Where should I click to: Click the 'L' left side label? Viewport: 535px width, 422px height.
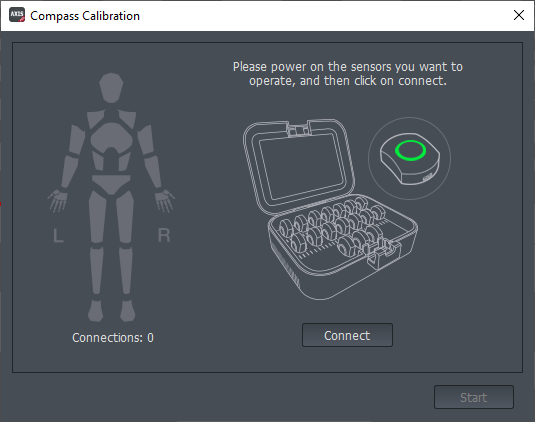[x=58, y=235]
